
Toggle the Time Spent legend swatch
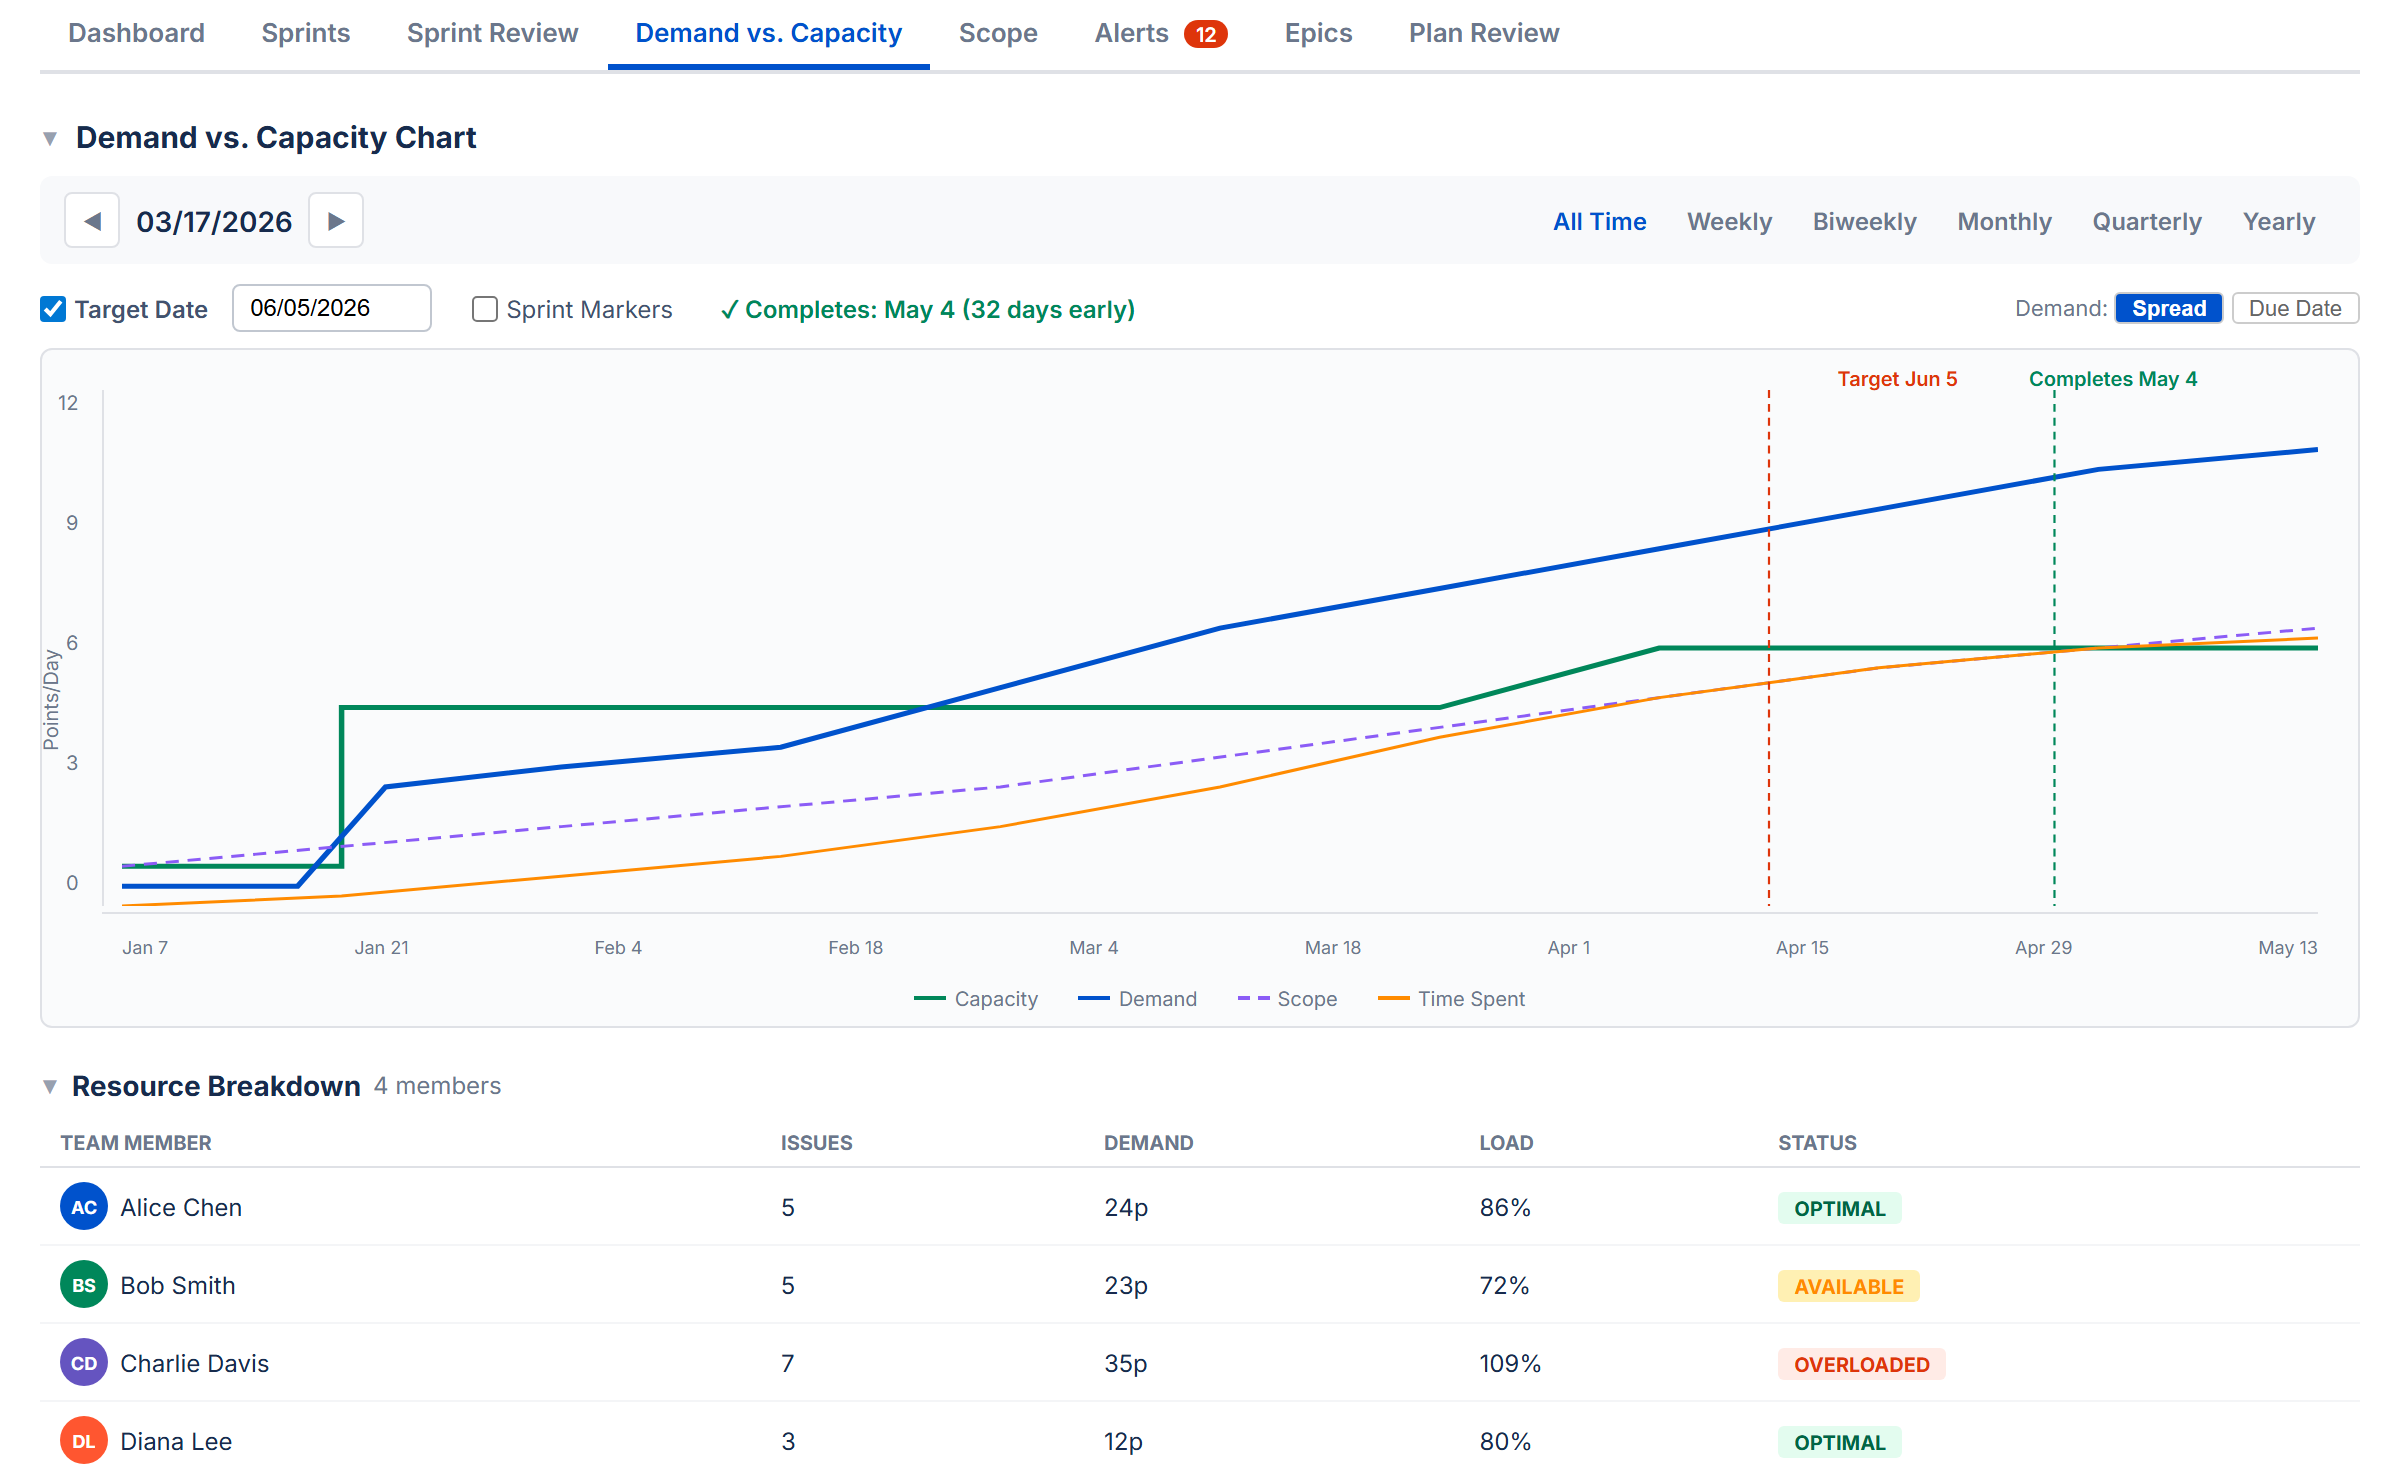1393,999
